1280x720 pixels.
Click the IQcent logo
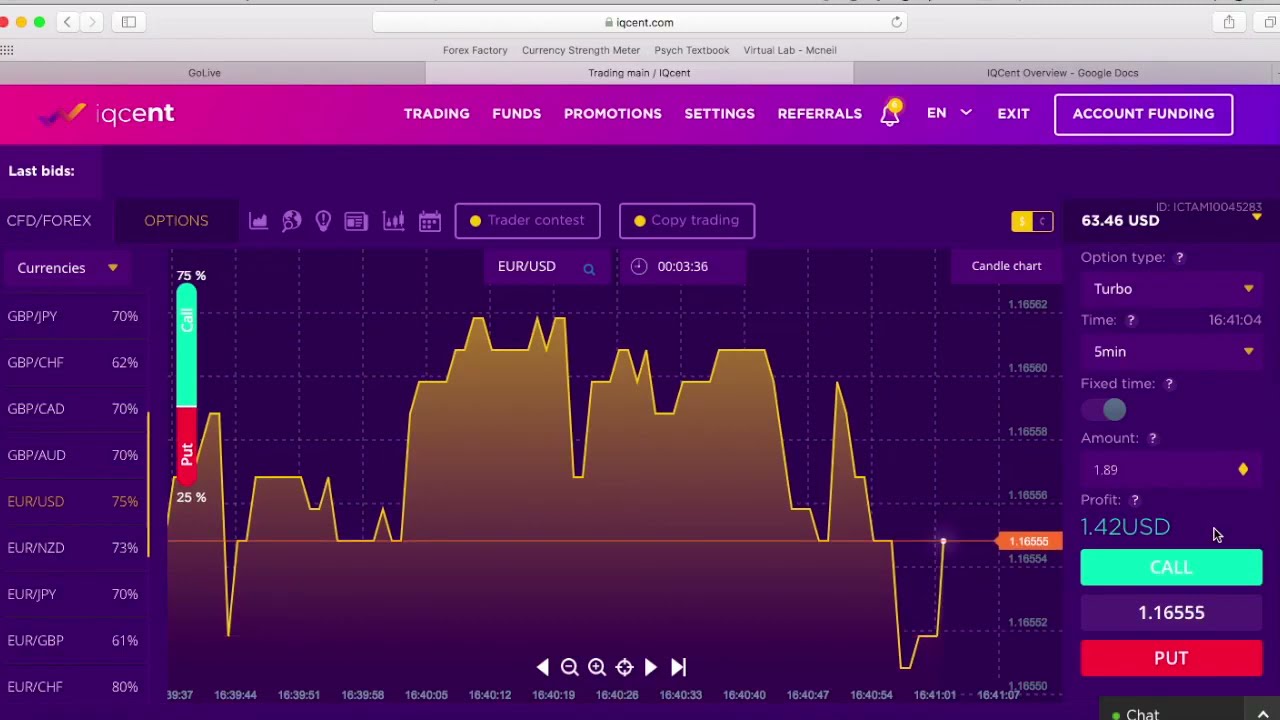point(106,113)
